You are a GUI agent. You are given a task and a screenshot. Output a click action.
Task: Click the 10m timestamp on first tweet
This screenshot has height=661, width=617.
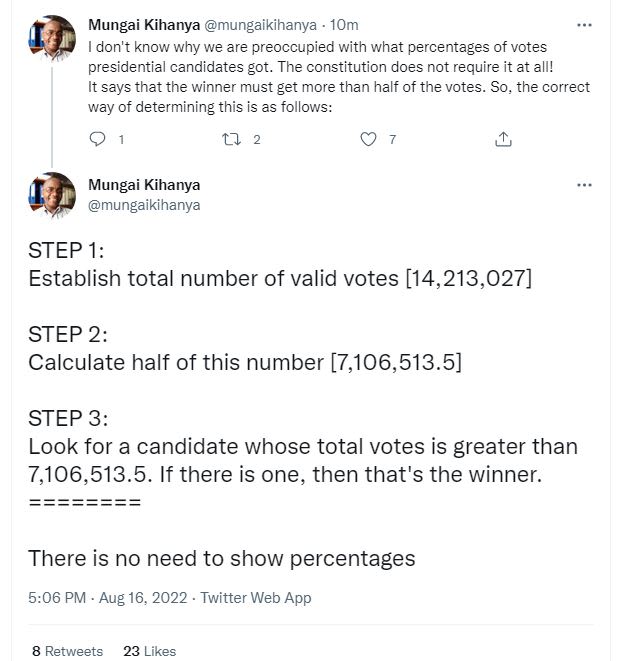[x=344, y=25]
